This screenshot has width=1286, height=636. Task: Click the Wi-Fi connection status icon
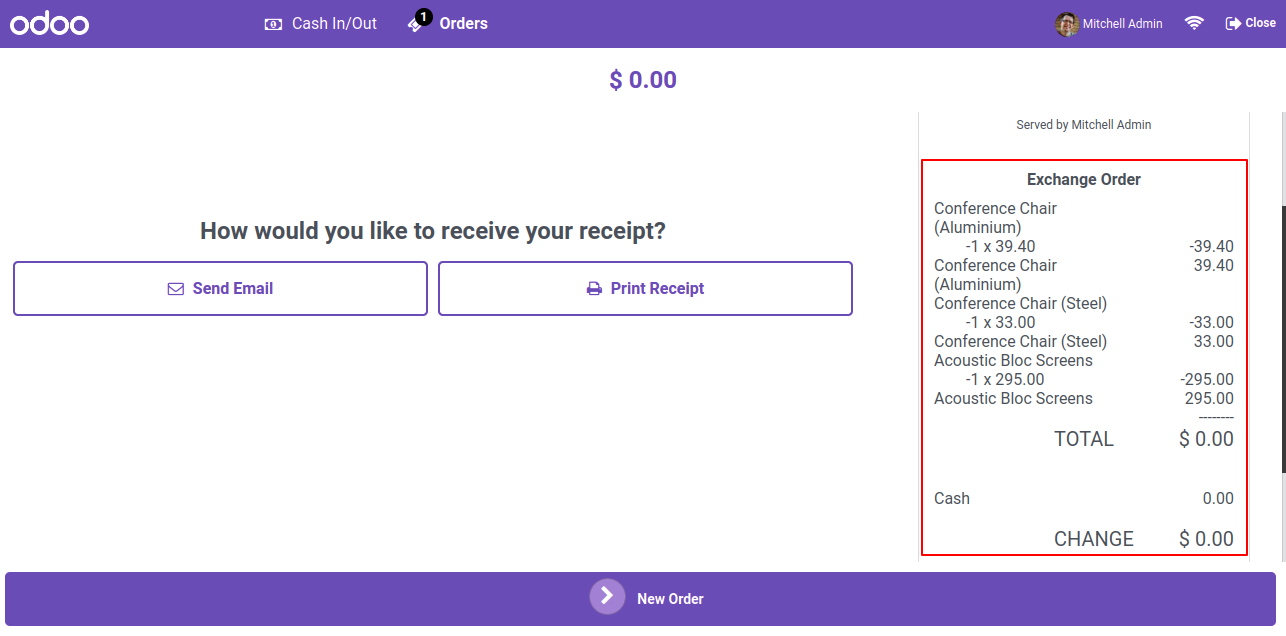[x=1194, y=23]
